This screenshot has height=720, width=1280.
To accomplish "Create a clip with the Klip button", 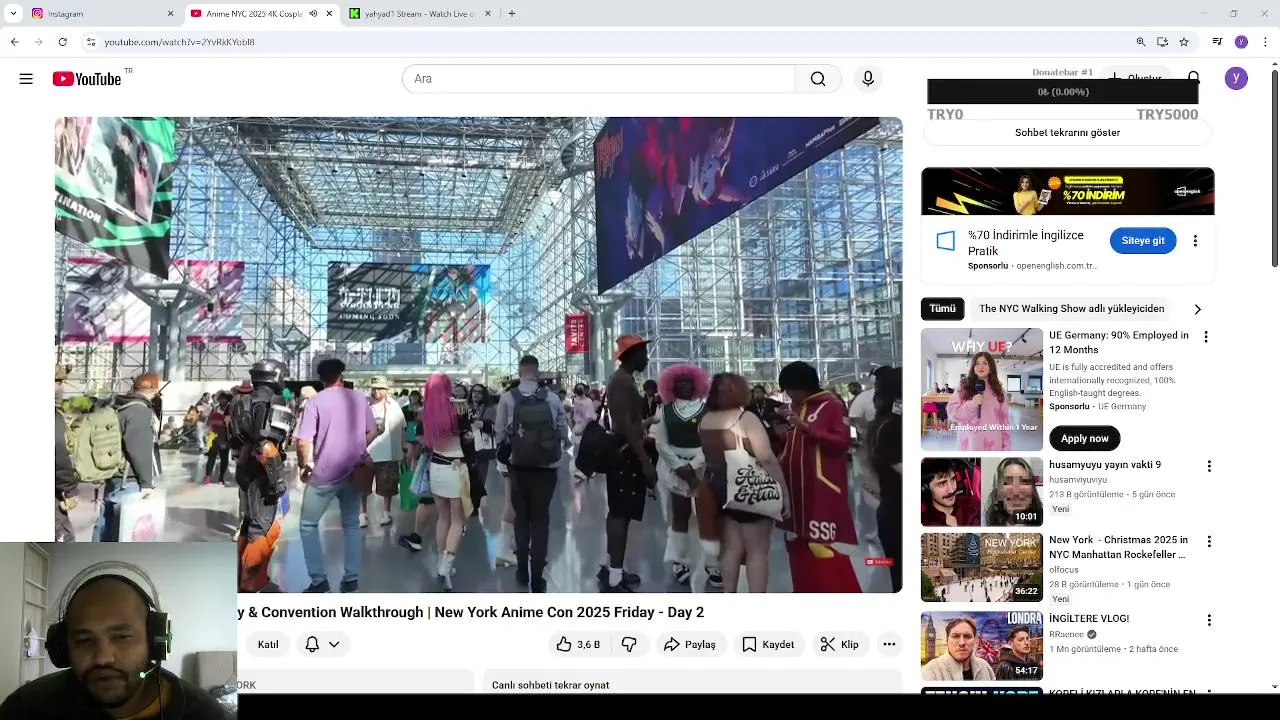I will (x=840, y=644).
